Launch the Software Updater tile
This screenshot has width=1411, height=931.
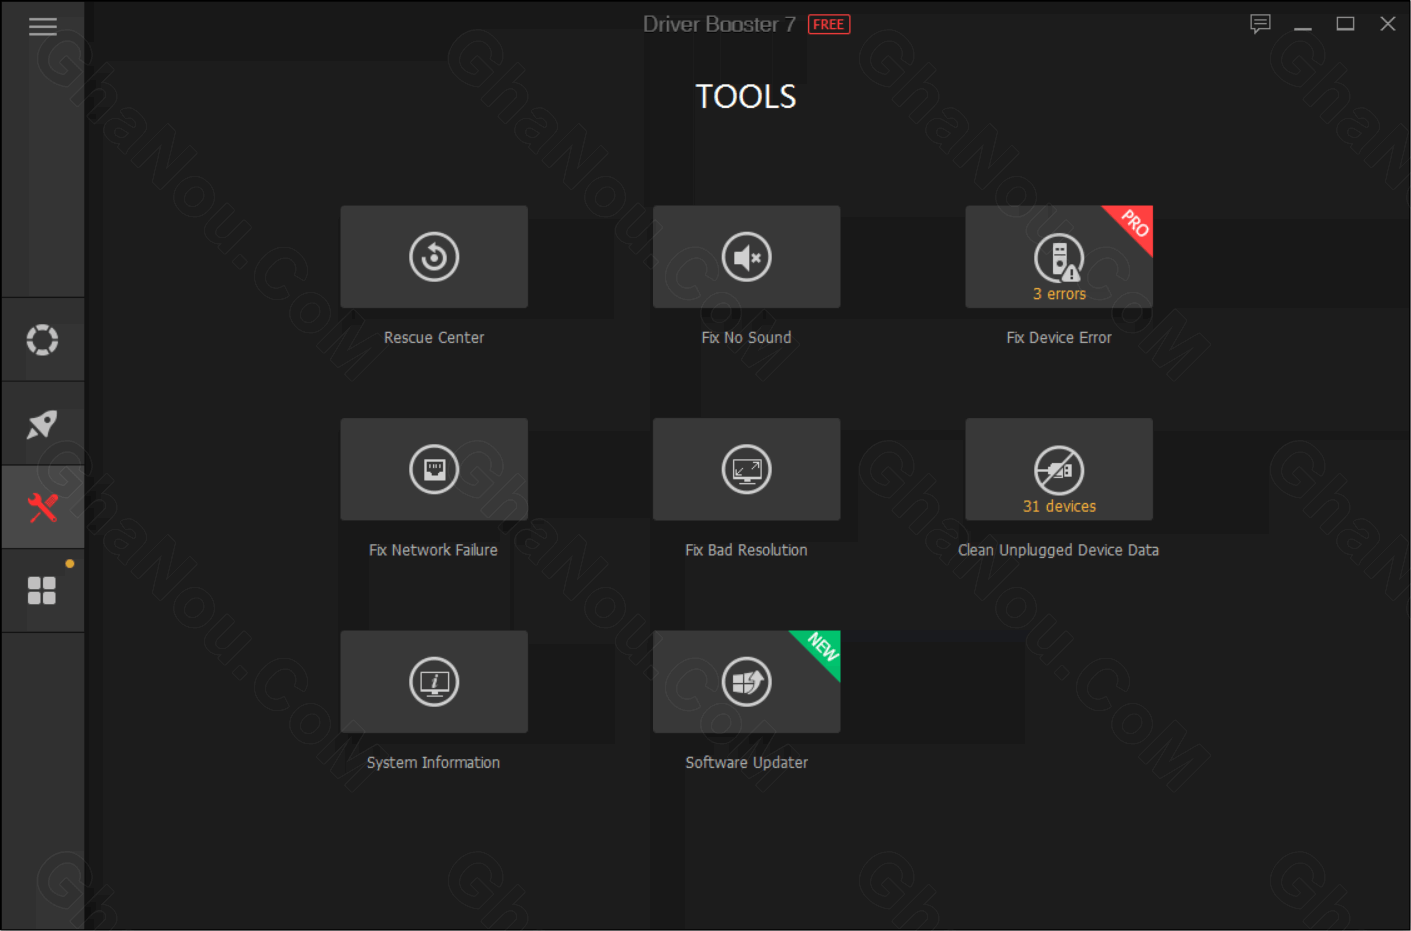pyautogui.click(x=746, y=682)
